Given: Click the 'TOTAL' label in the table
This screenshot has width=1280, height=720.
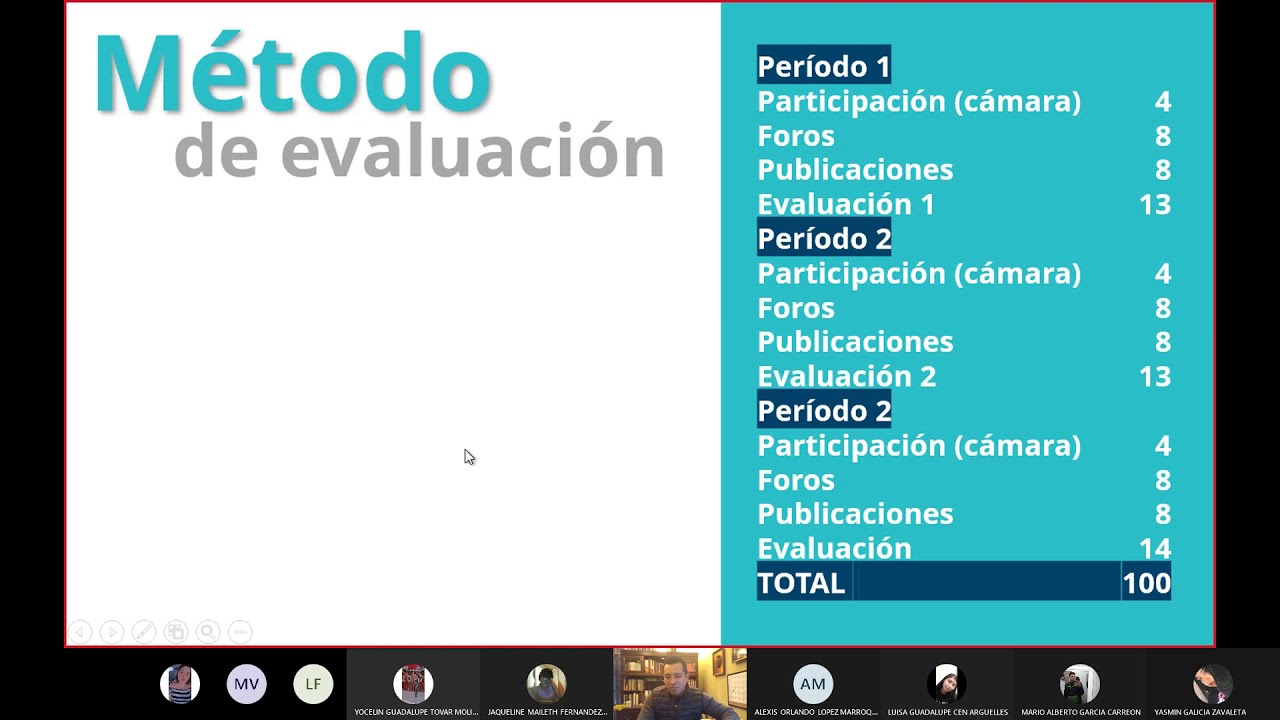Looking at the screenshot, I should click(x=801, y=583).
